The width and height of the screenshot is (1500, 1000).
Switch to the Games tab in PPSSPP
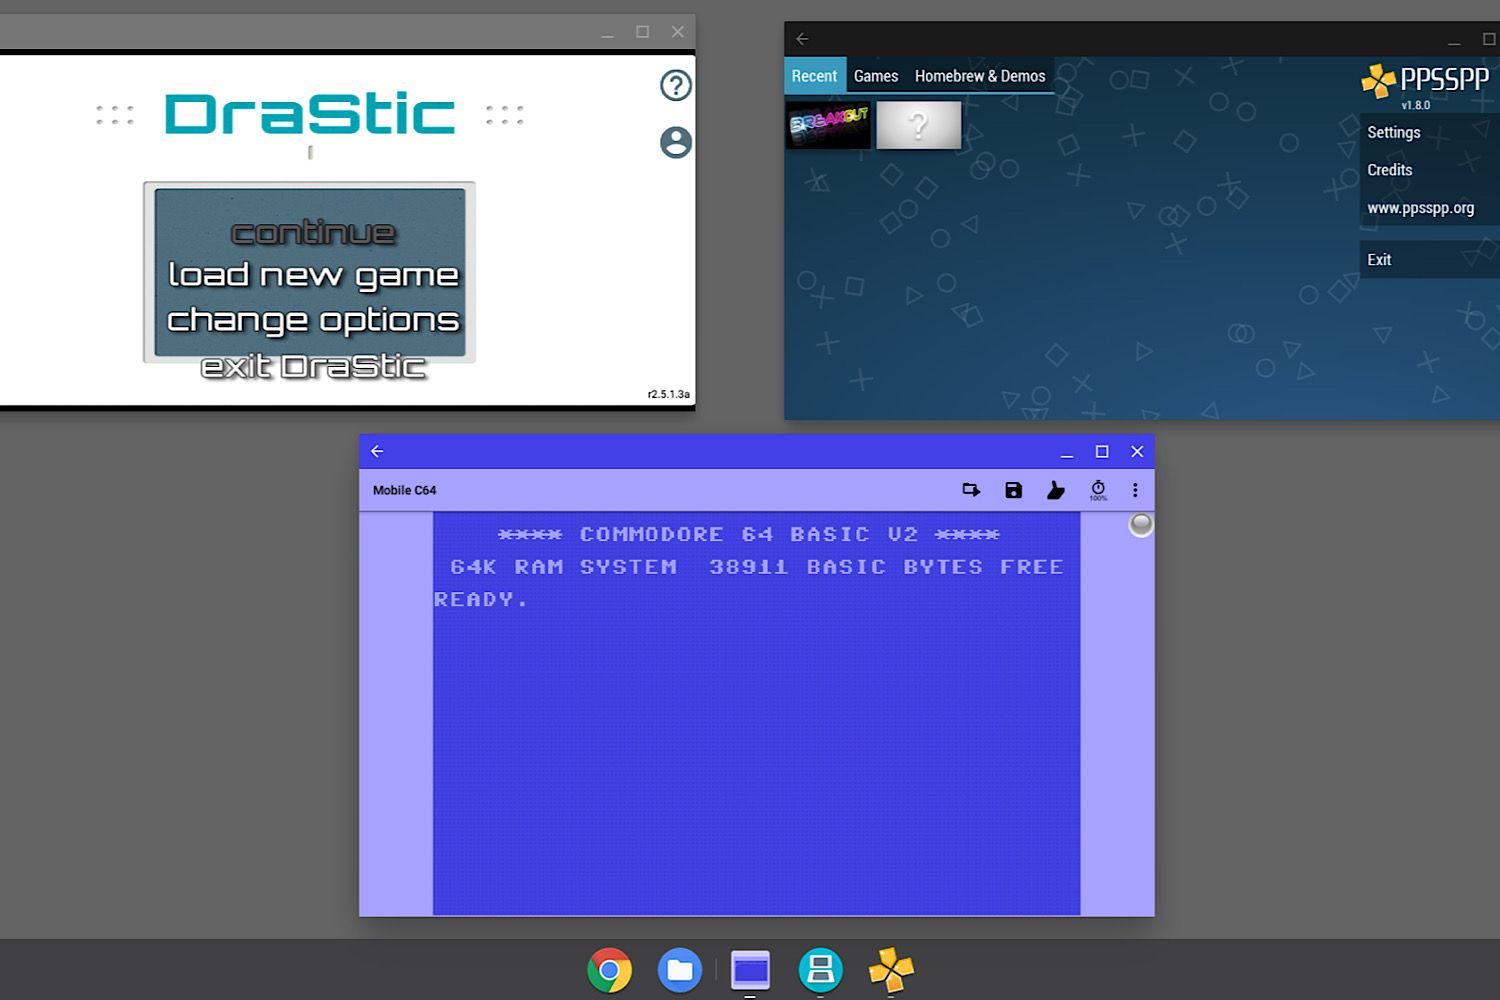click(876, 76)
